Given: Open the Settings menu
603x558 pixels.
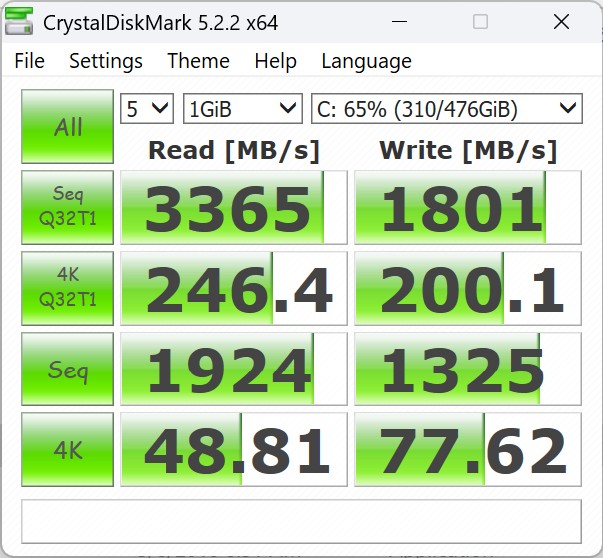Looking at the screenshot, I should coord(106,61).
